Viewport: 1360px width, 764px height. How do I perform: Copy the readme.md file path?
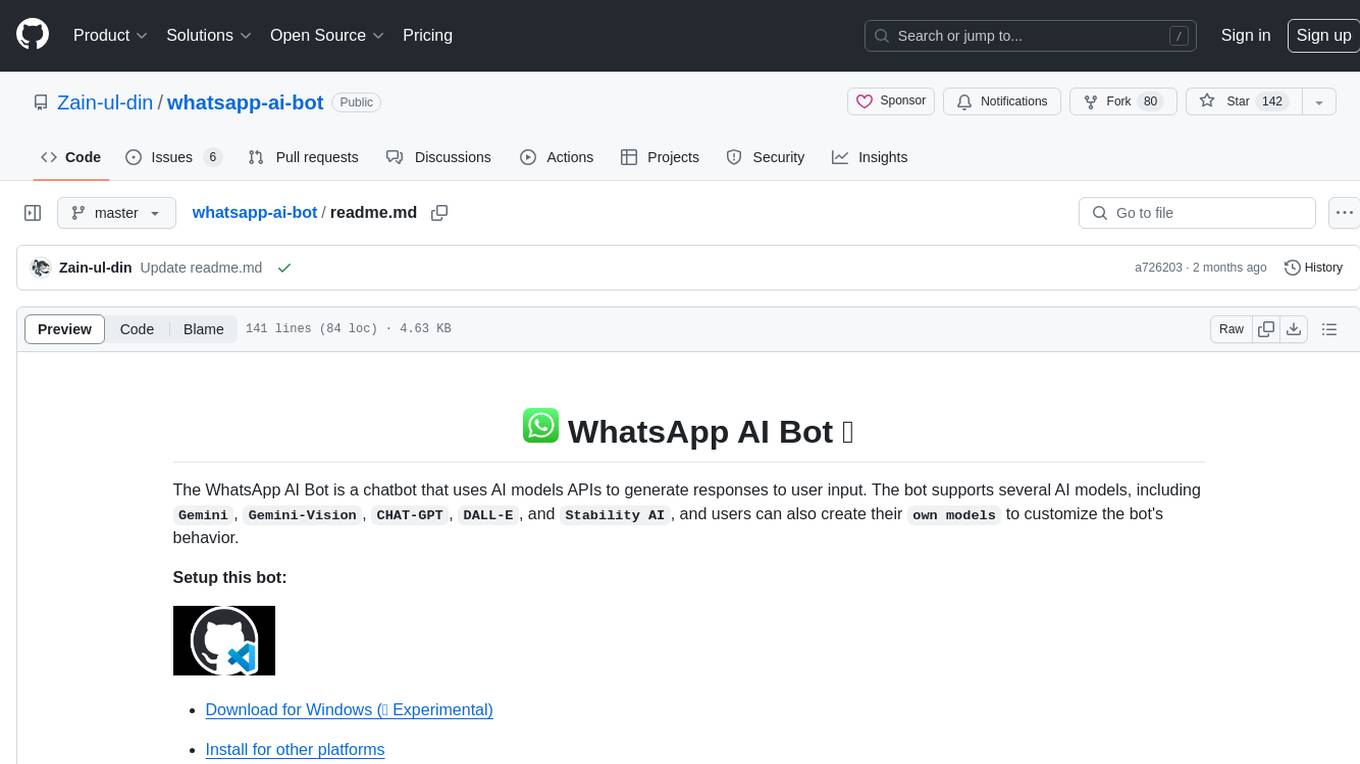coord(439,213)
